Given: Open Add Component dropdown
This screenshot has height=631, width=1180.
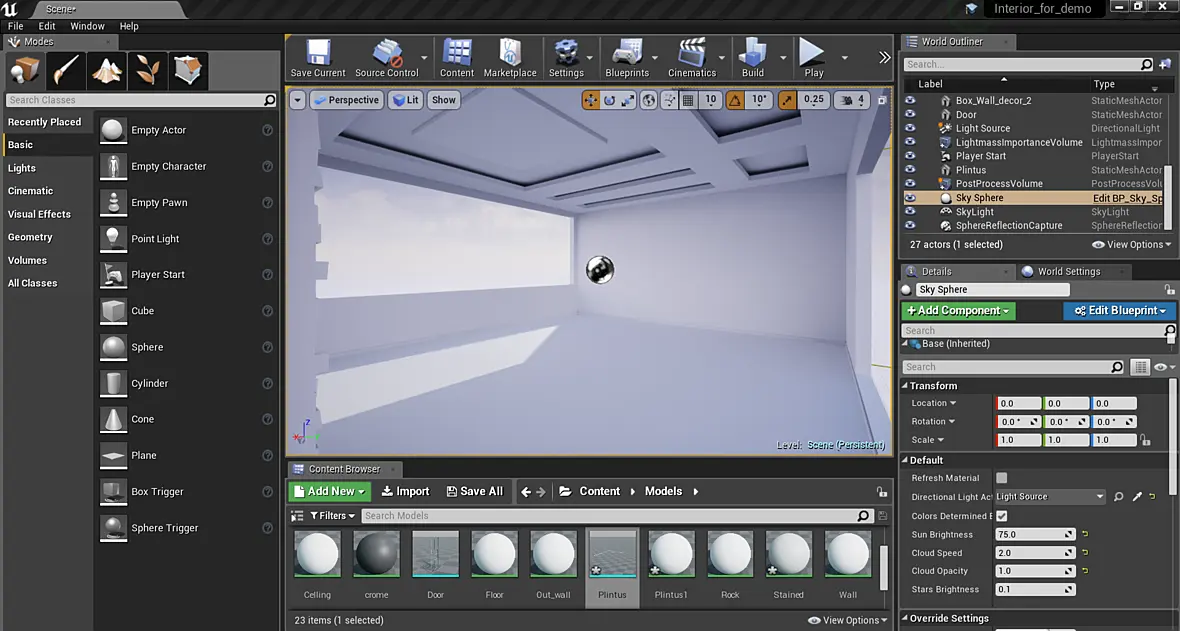Looking at the screenshot, I should 958,310.
